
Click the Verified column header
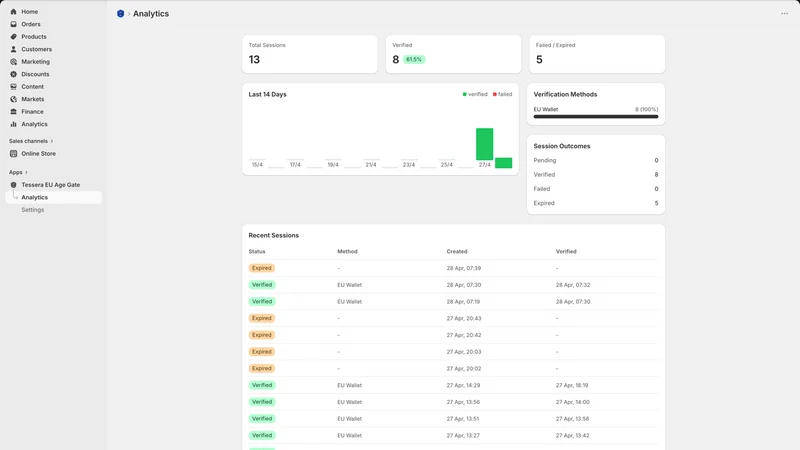coord(566,252)
